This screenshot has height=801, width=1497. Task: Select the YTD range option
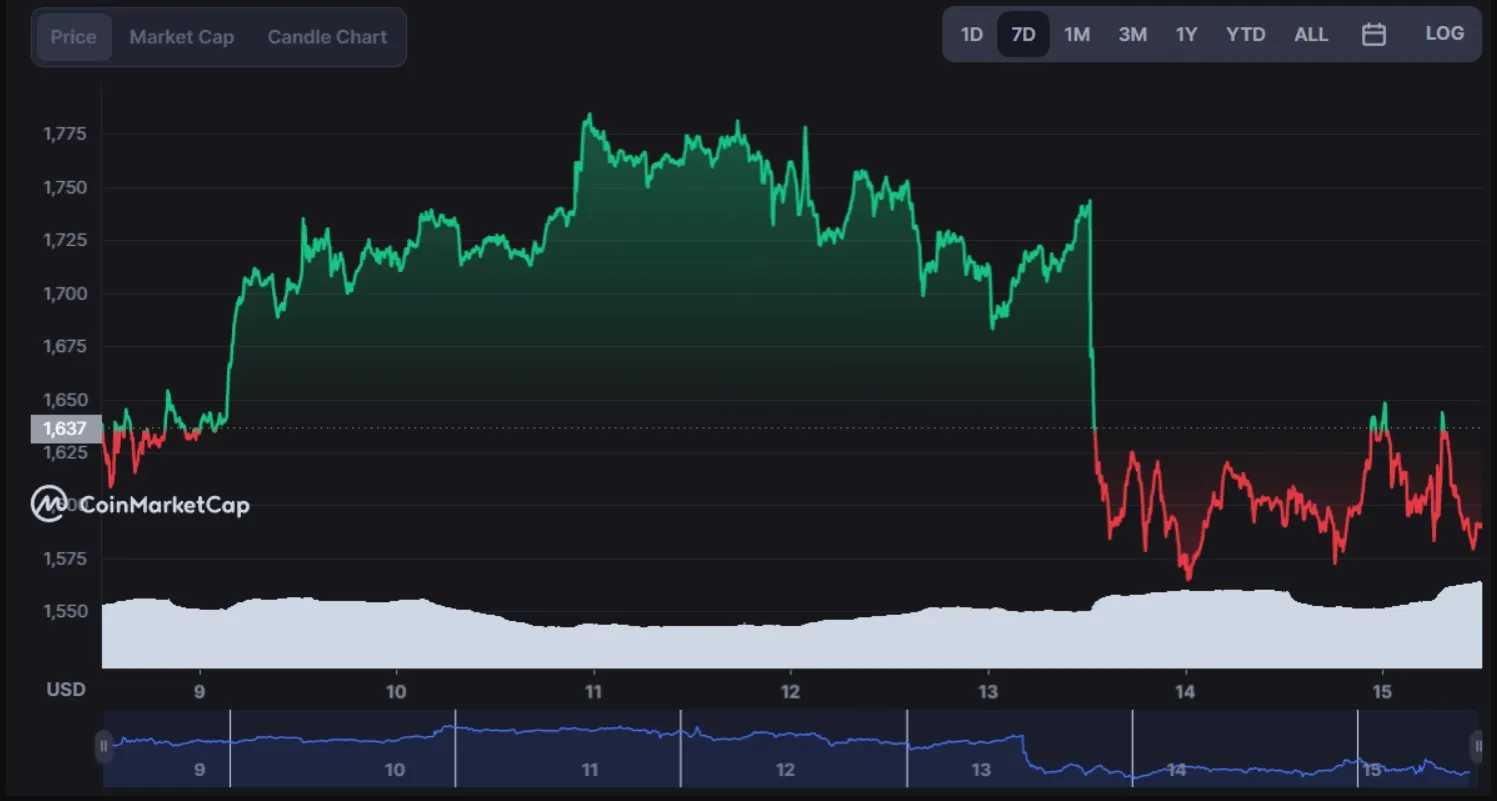coord(1246,34)
